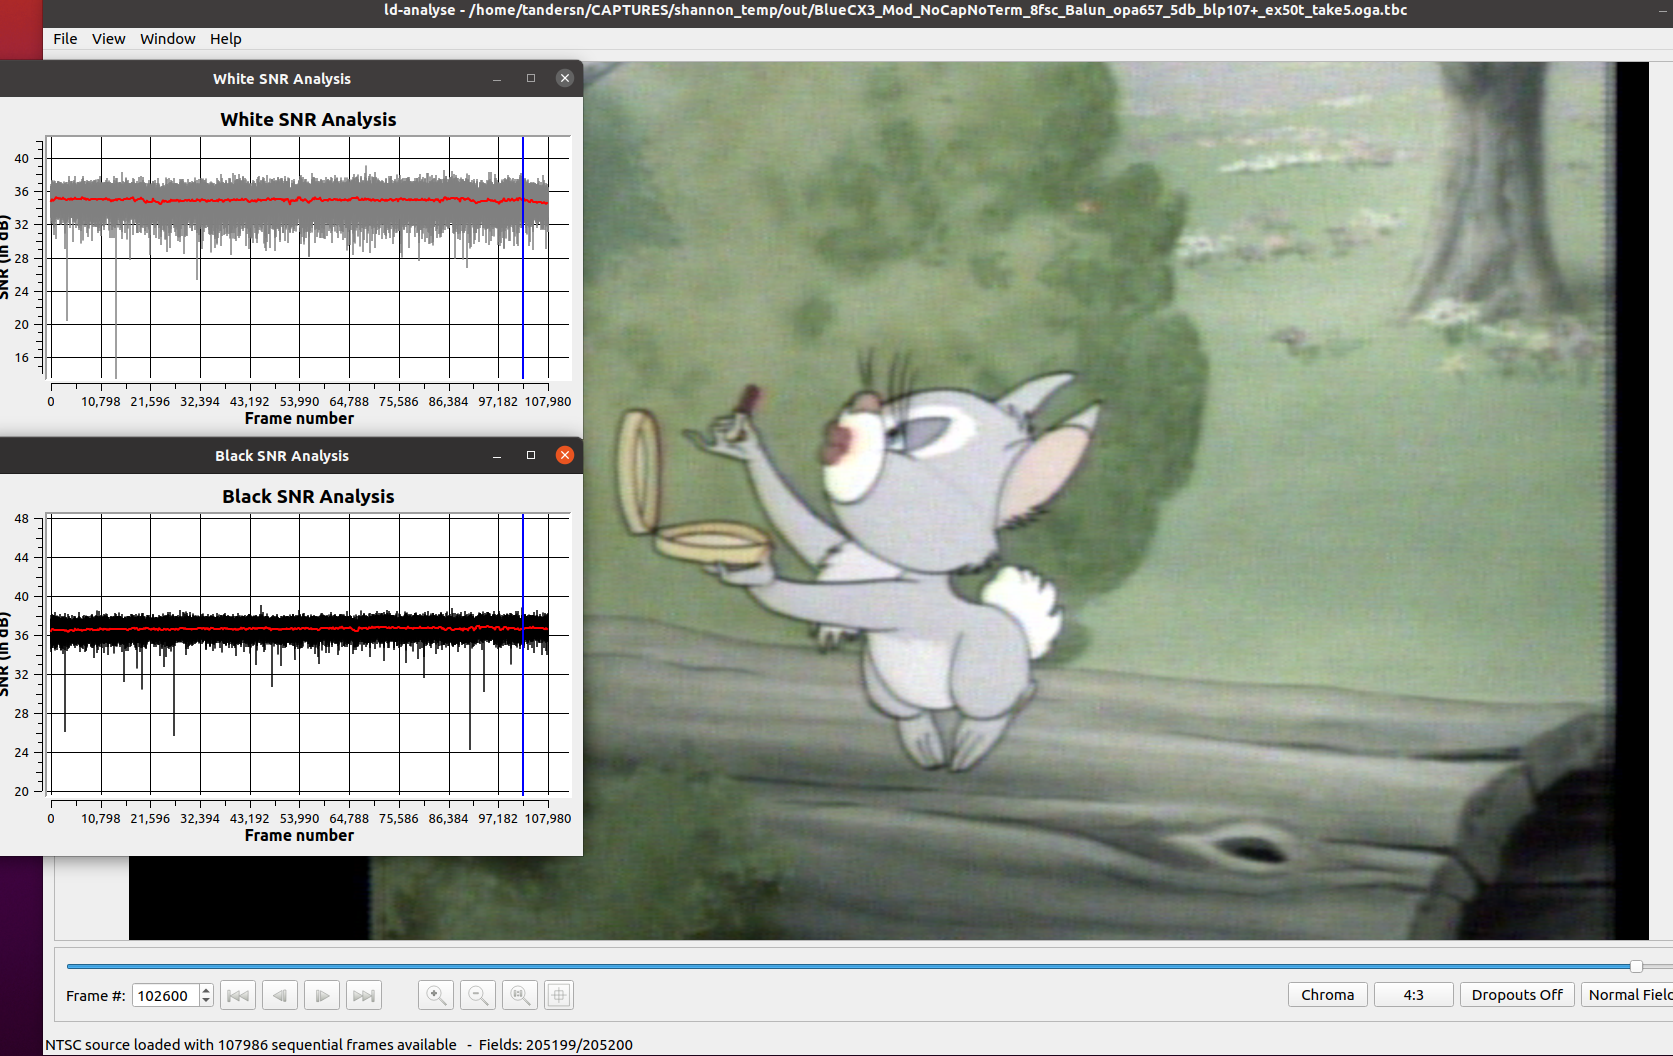The height and width of the screenshot is (1056, 1673).
Task: Close the White SNR Analysis window
Action: 565,78
